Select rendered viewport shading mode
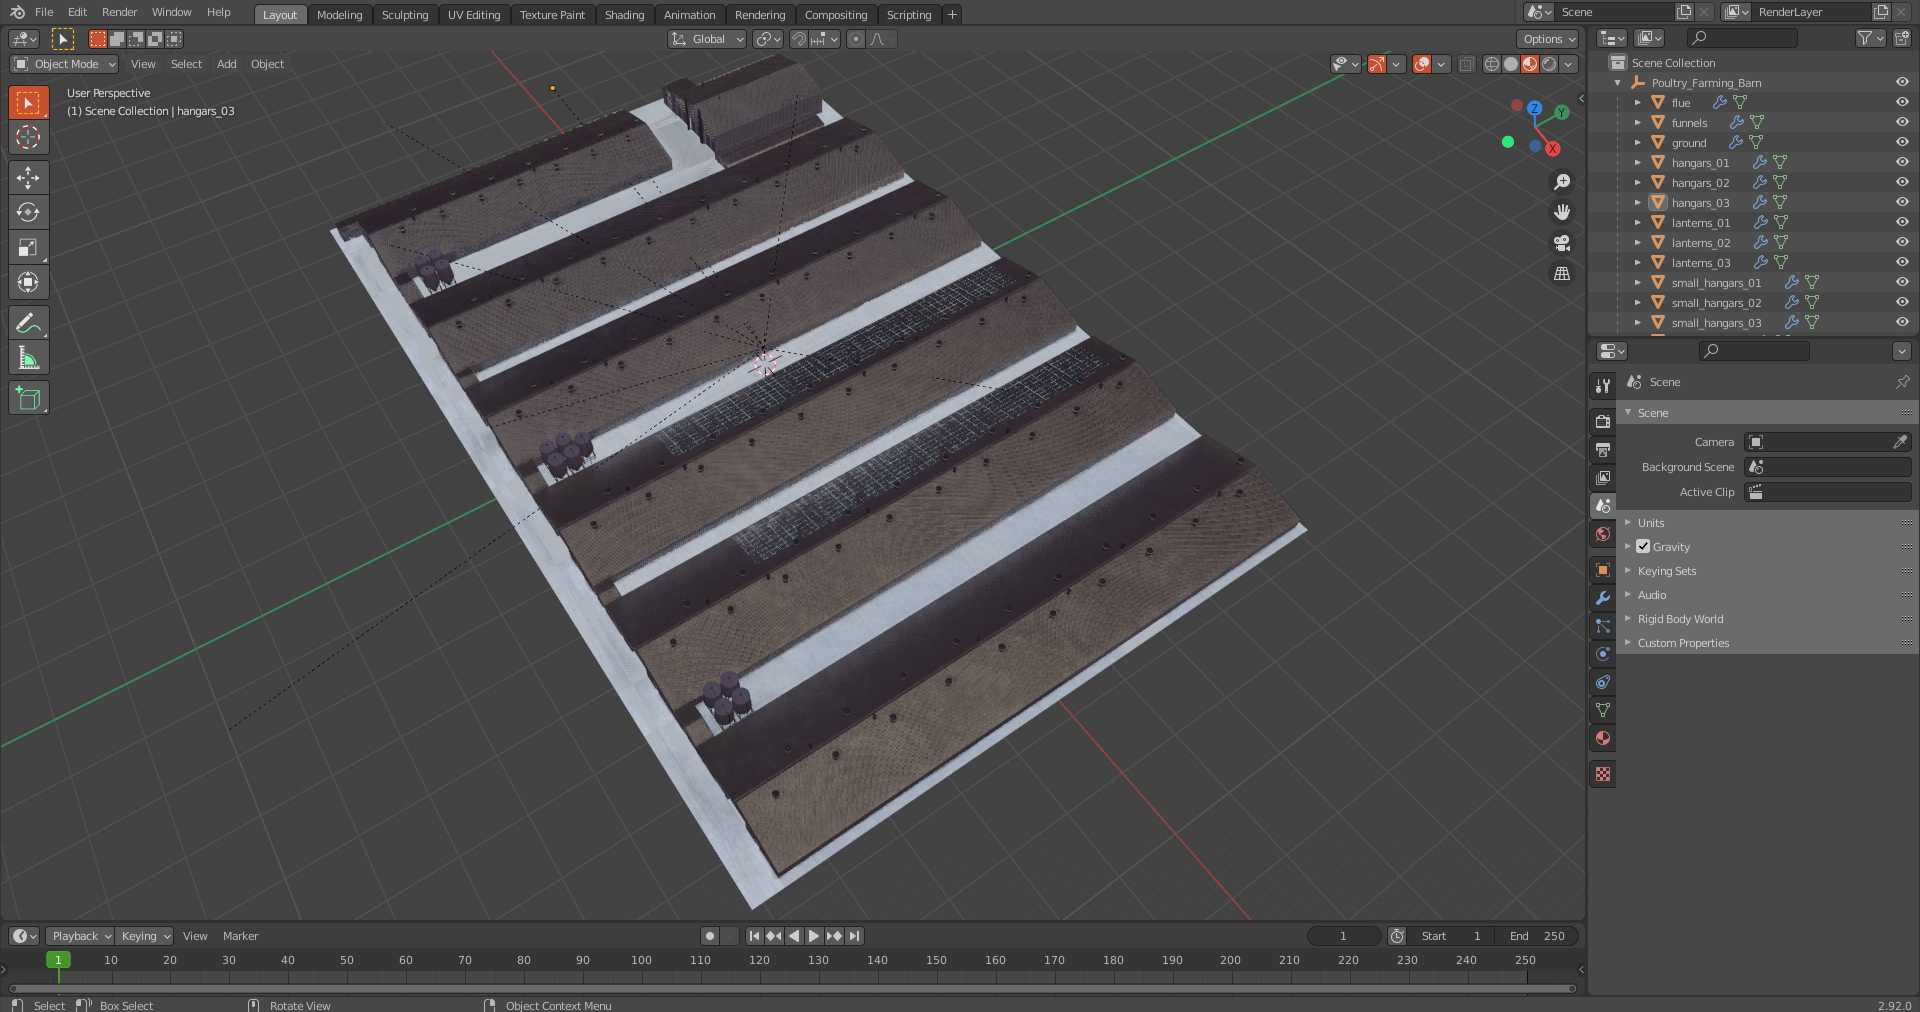 1549,64
